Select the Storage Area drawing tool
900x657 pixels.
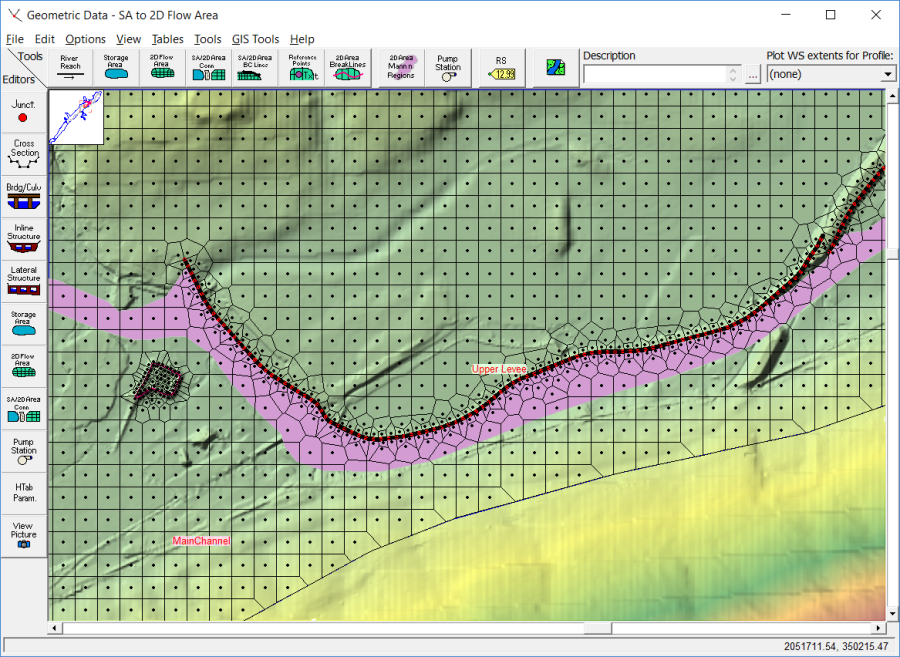115,64
